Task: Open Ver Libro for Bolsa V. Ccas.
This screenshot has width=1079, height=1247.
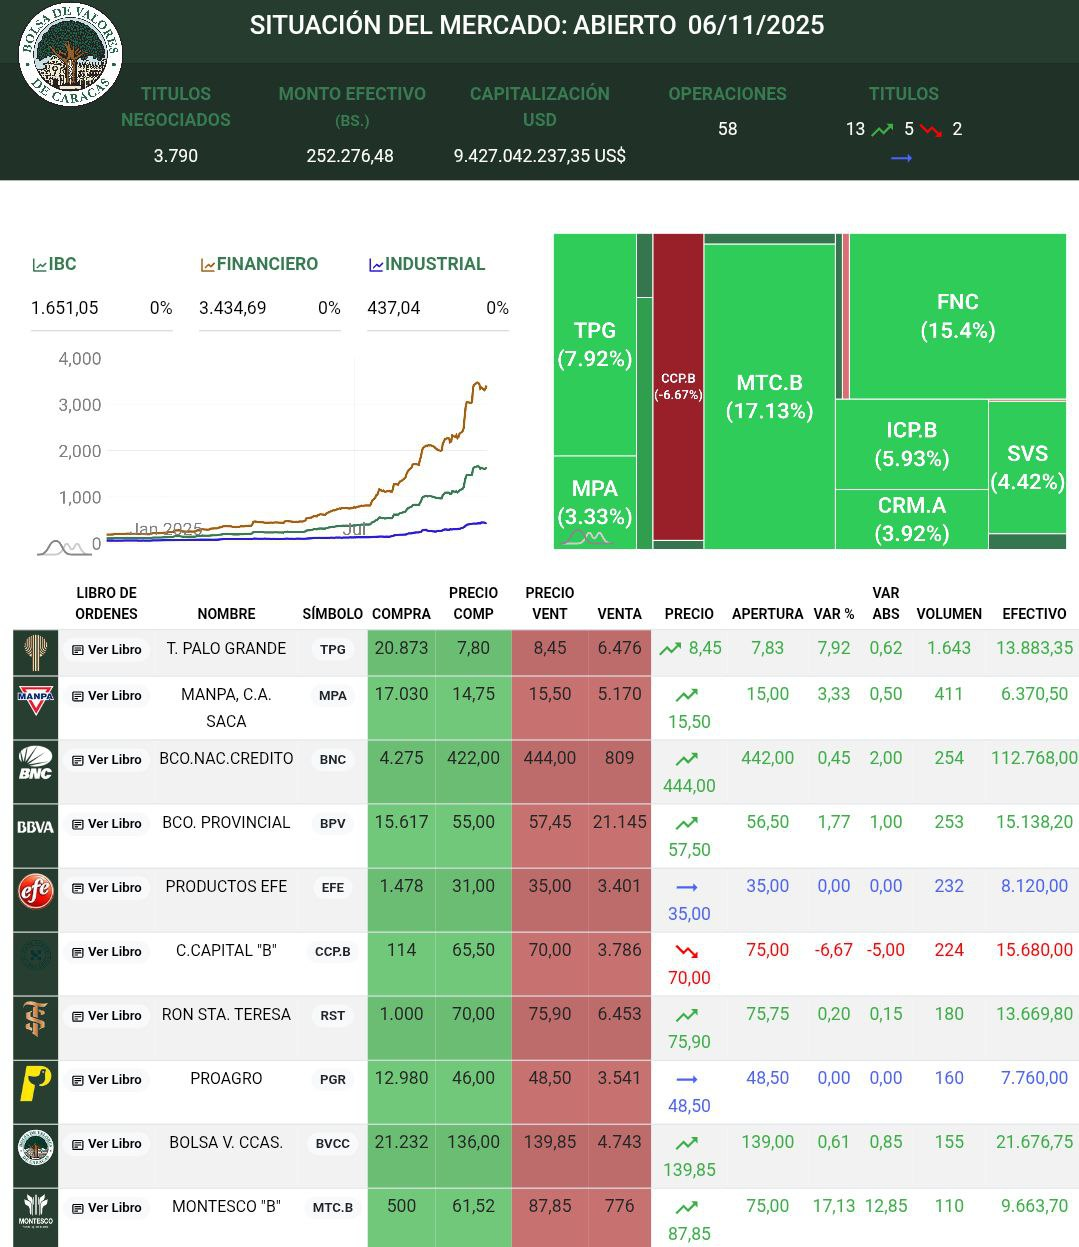Action: (x=107, y=1144)
